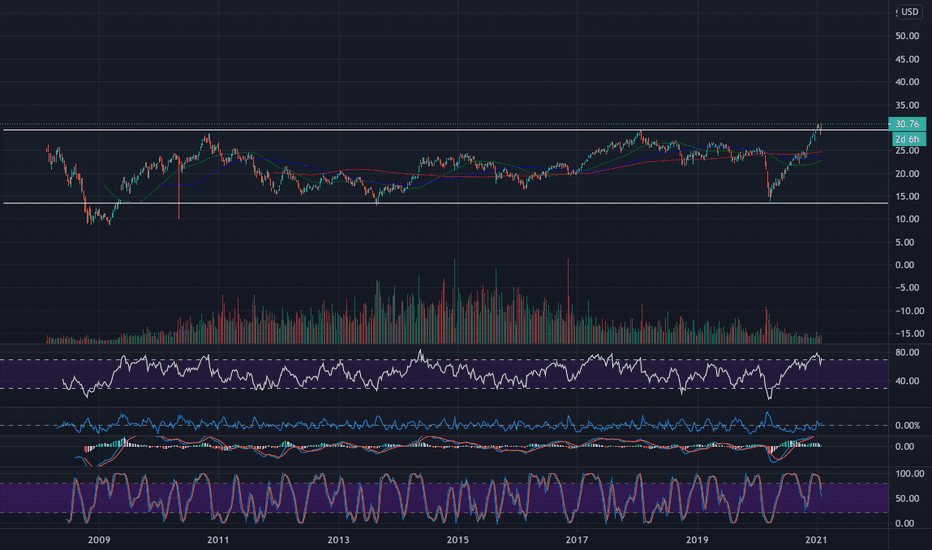The height and width of the screenshot is (550, 932).
Task: Click the 10.00 price axis label
Action: (907, 219)
